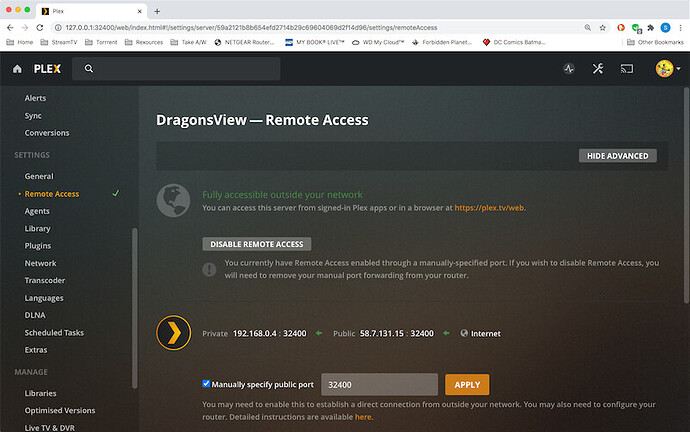The width and height of the screenshot is (690, 432).
Task: Bookmark page with star icon
Action: [x=602, y=28]
